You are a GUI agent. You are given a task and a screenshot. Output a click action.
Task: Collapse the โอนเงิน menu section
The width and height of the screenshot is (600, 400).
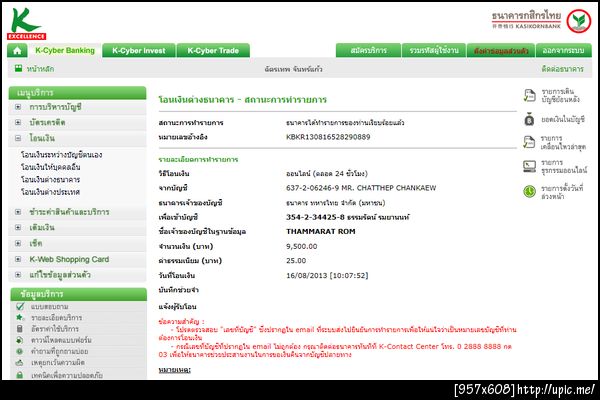(18, 138)
